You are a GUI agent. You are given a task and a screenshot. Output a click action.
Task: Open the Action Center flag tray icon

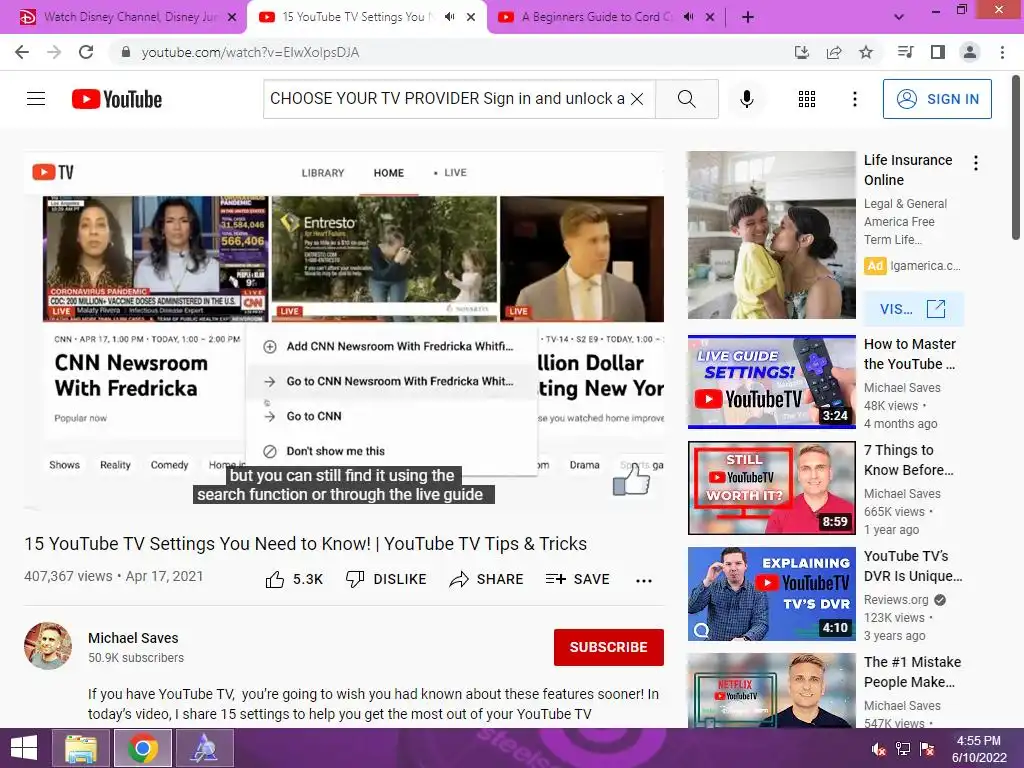tap(927, 748)
